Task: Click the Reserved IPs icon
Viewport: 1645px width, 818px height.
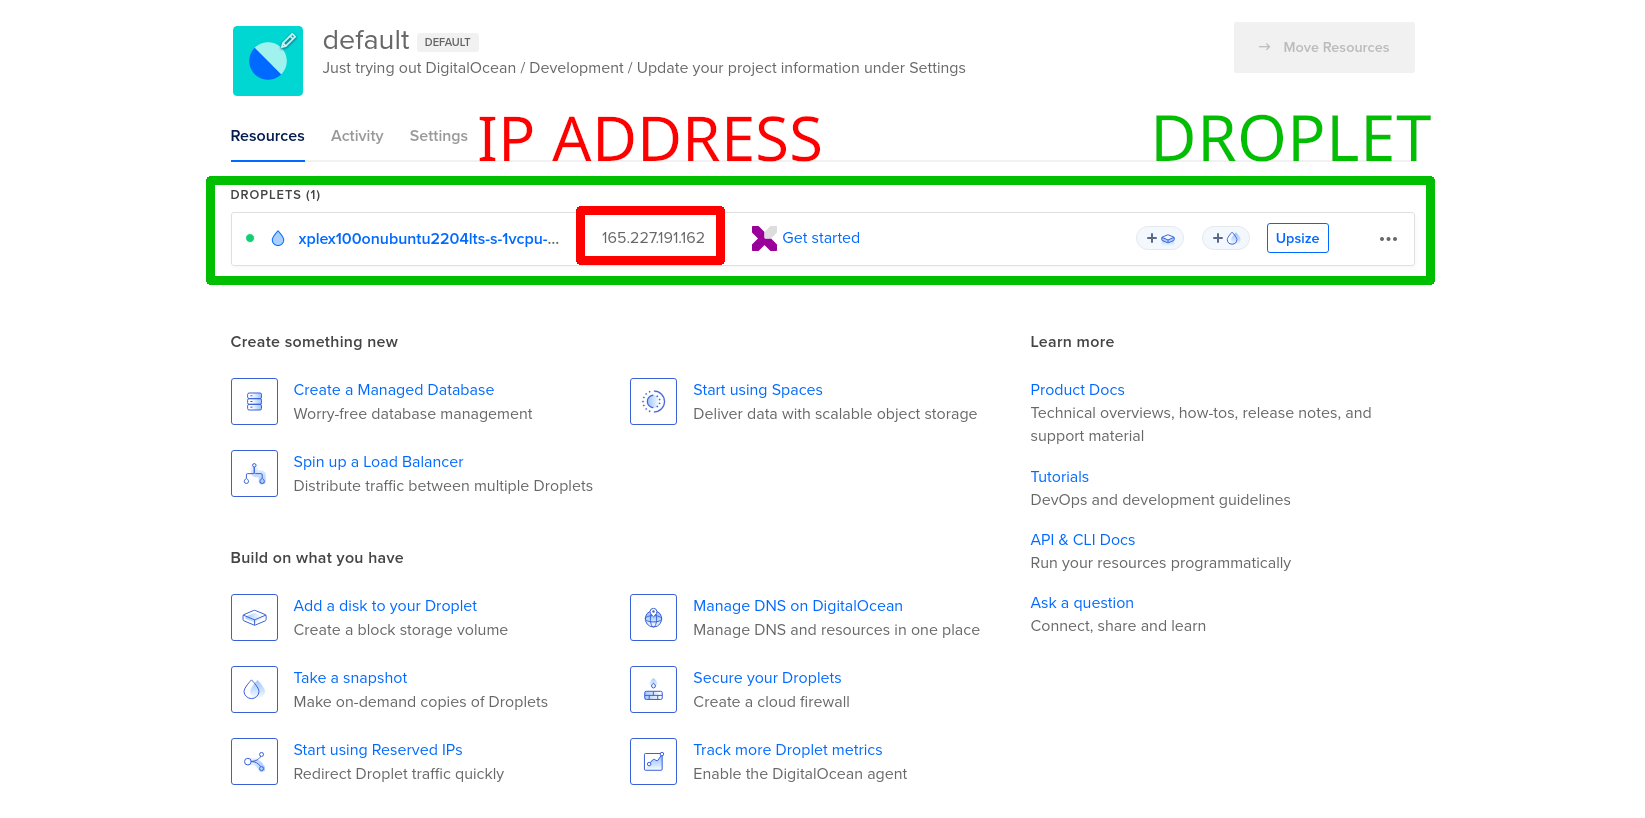Action: click(x=254, y=761)
